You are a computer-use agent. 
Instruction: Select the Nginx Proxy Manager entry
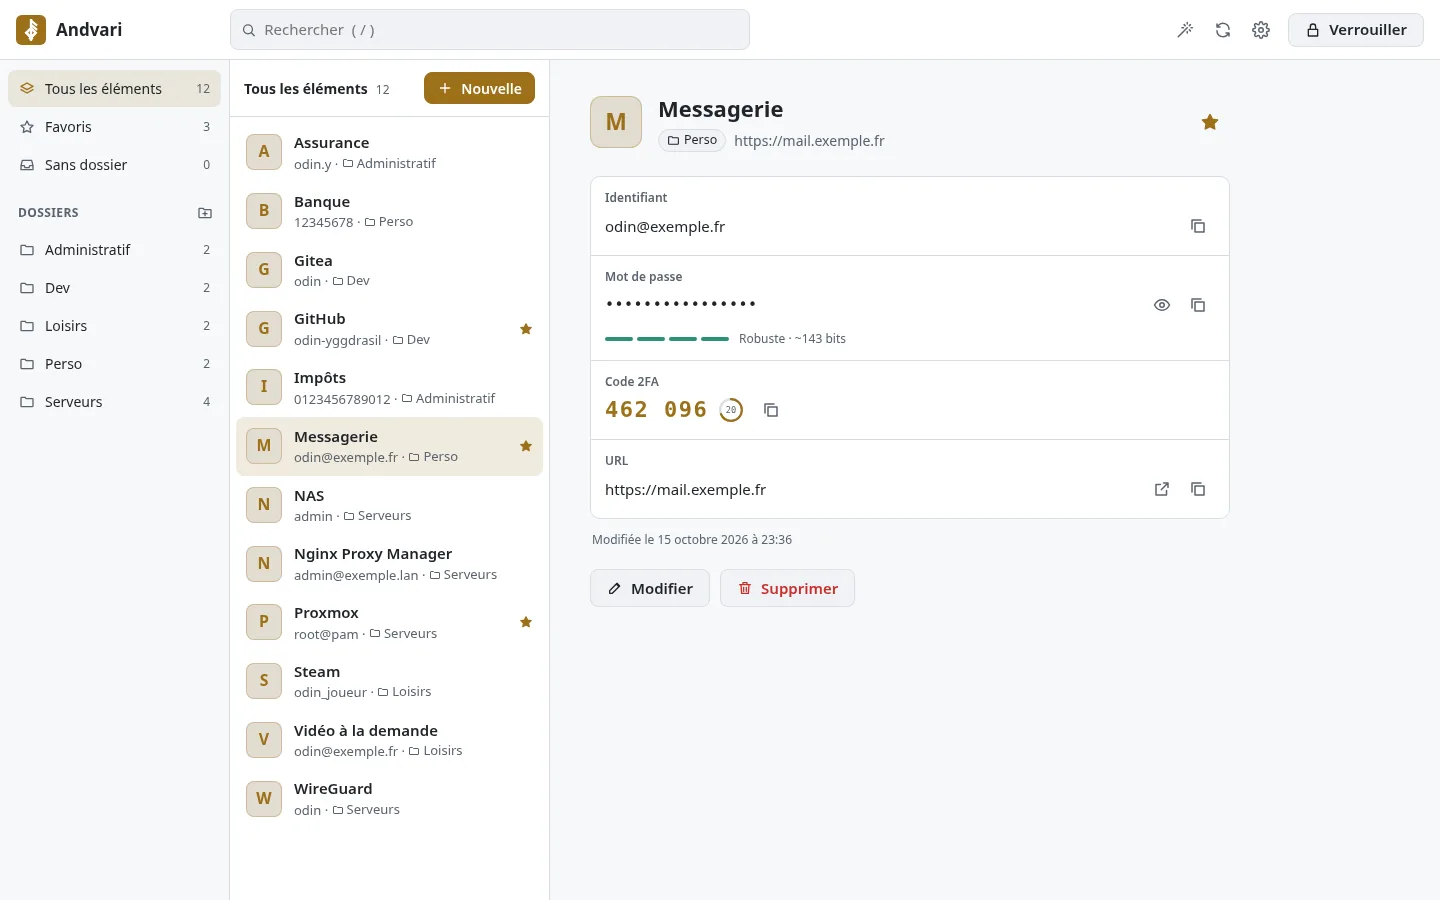(390, 564)
